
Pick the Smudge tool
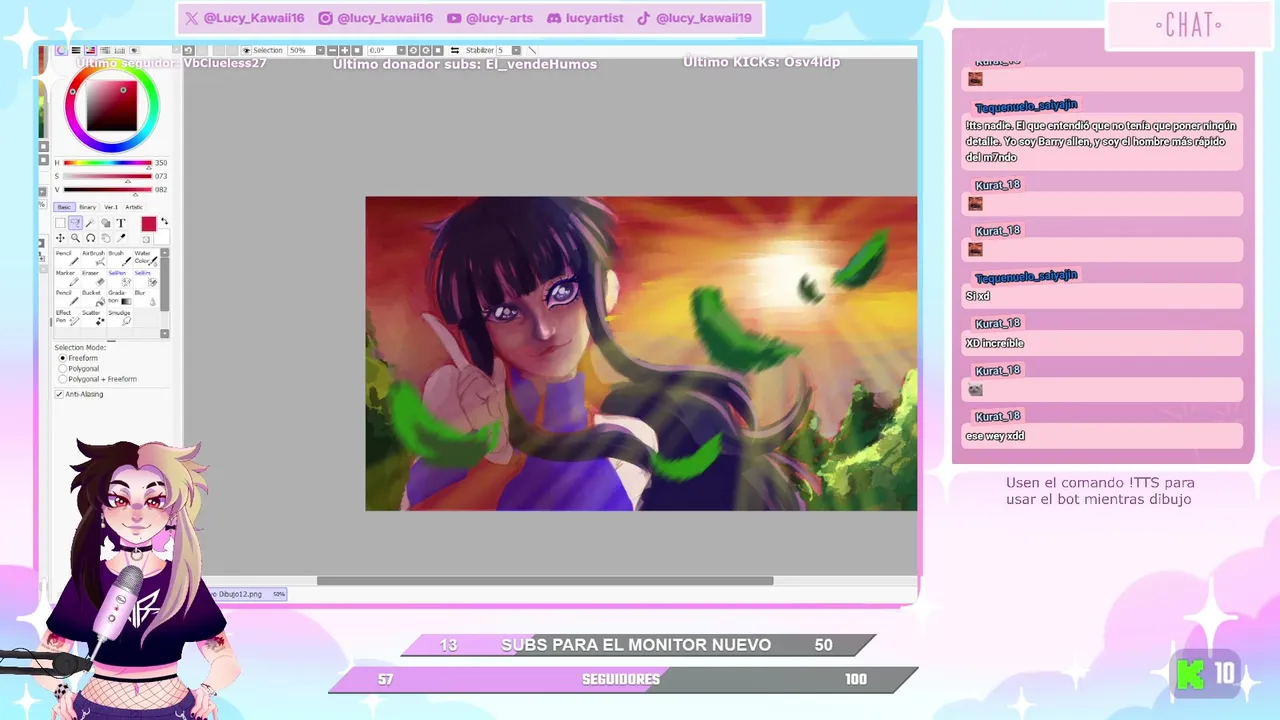tap(120, 318)
